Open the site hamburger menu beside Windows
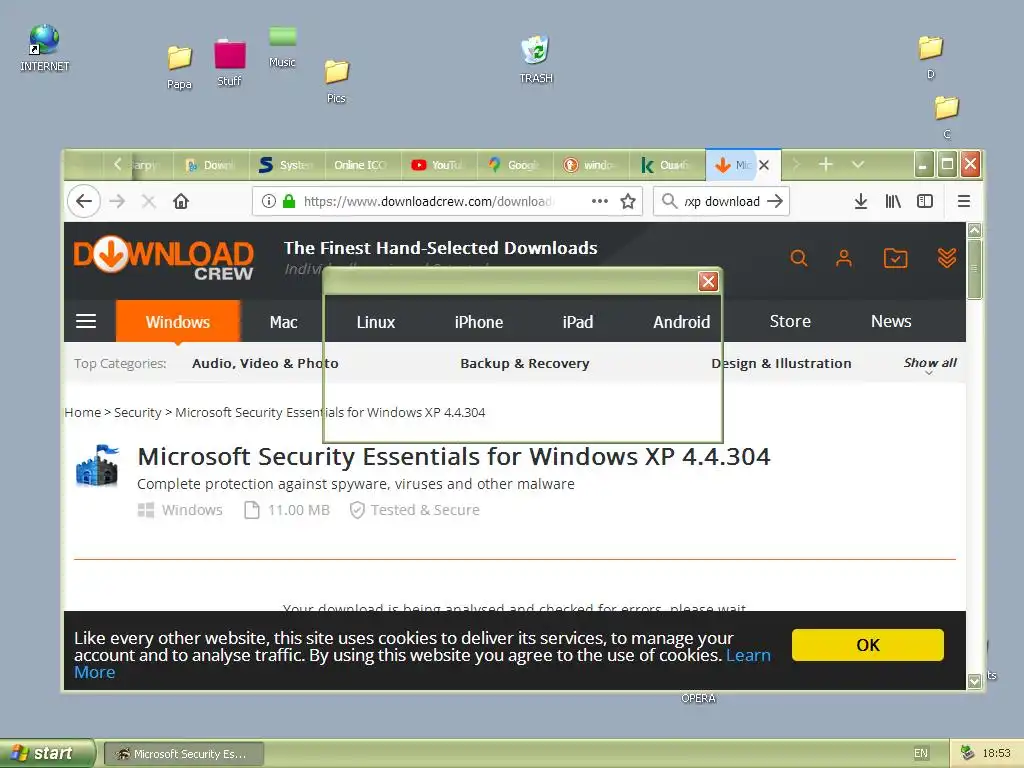The image size is (1024, 768). [x=86, y=321]
